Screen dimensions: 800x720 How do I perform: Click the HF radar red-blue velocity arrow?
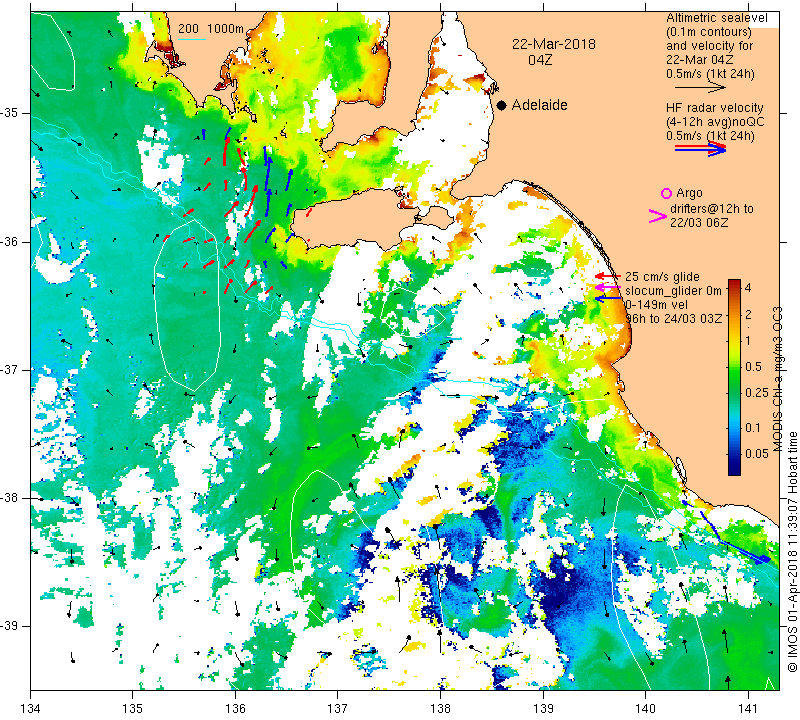(x=701, y=148)
